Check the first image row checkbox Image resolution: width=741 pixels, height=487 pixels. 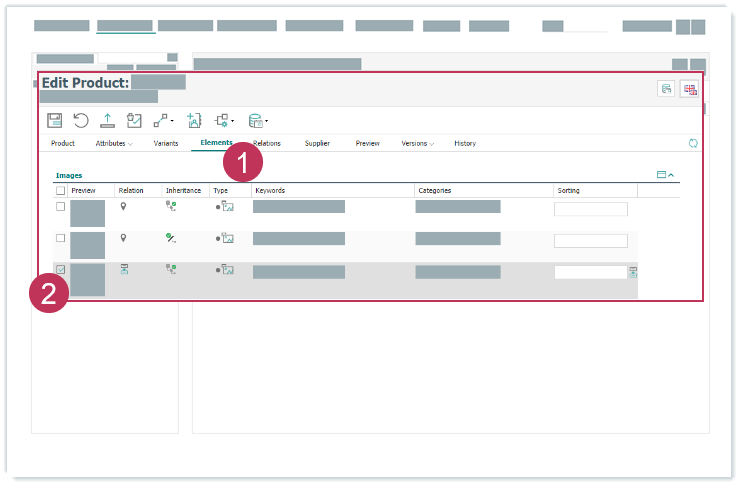point(61,207)
